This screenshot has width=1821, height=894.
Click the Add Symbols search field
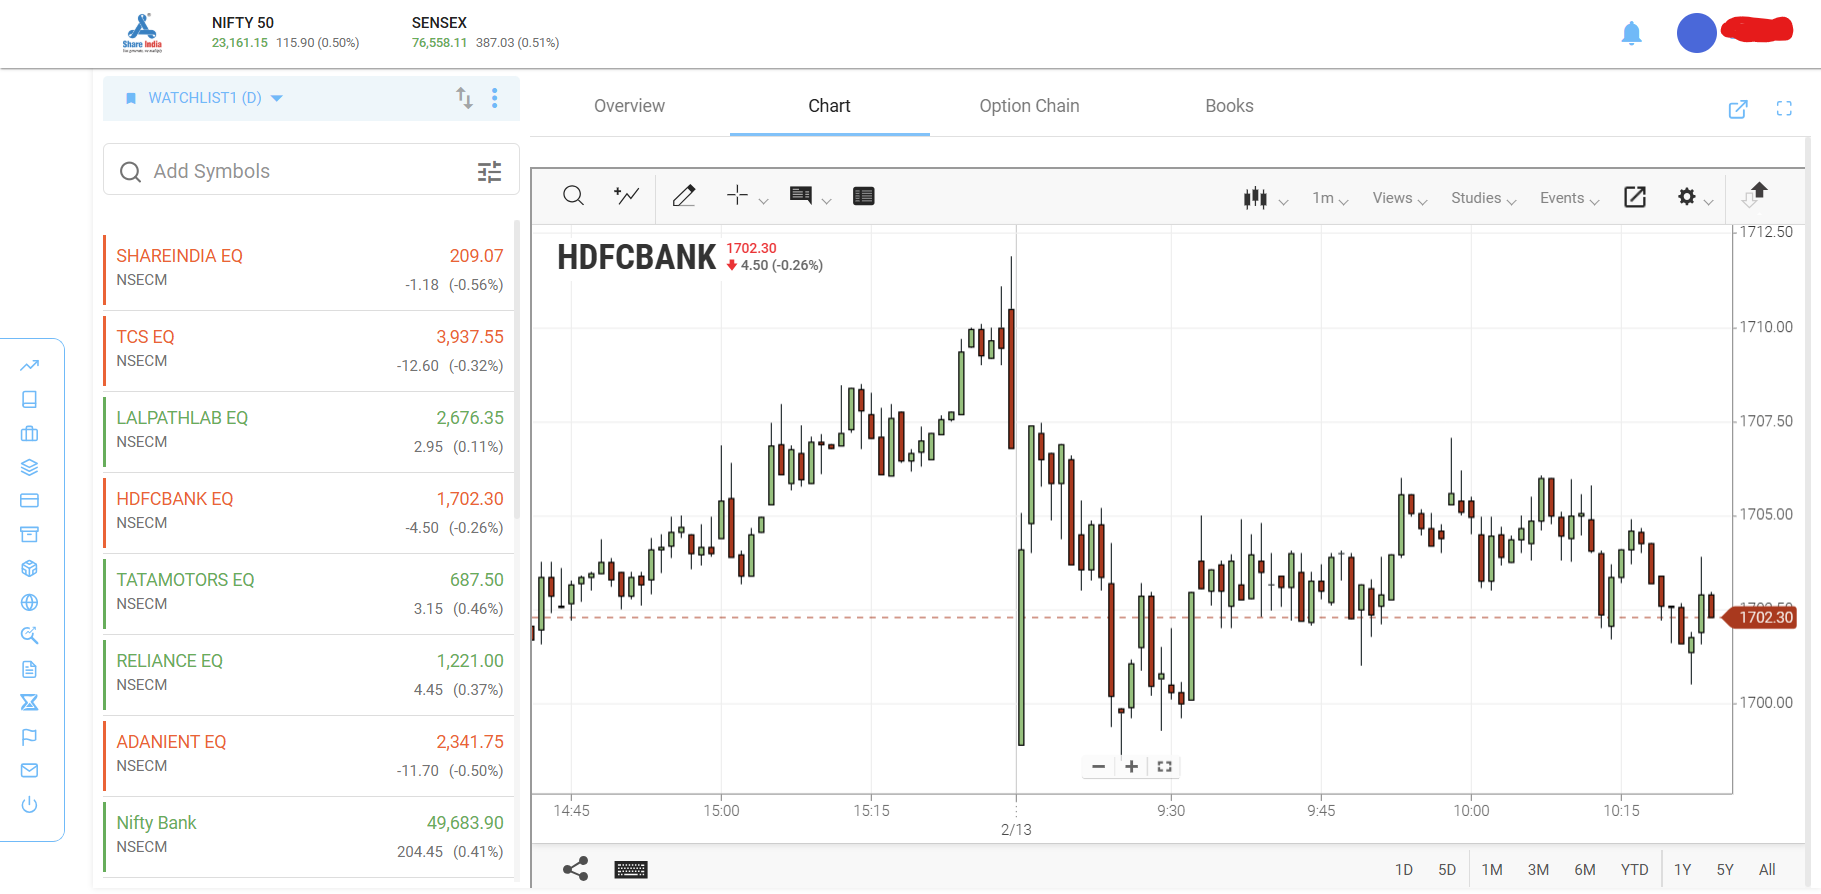(x=311, y=170)
